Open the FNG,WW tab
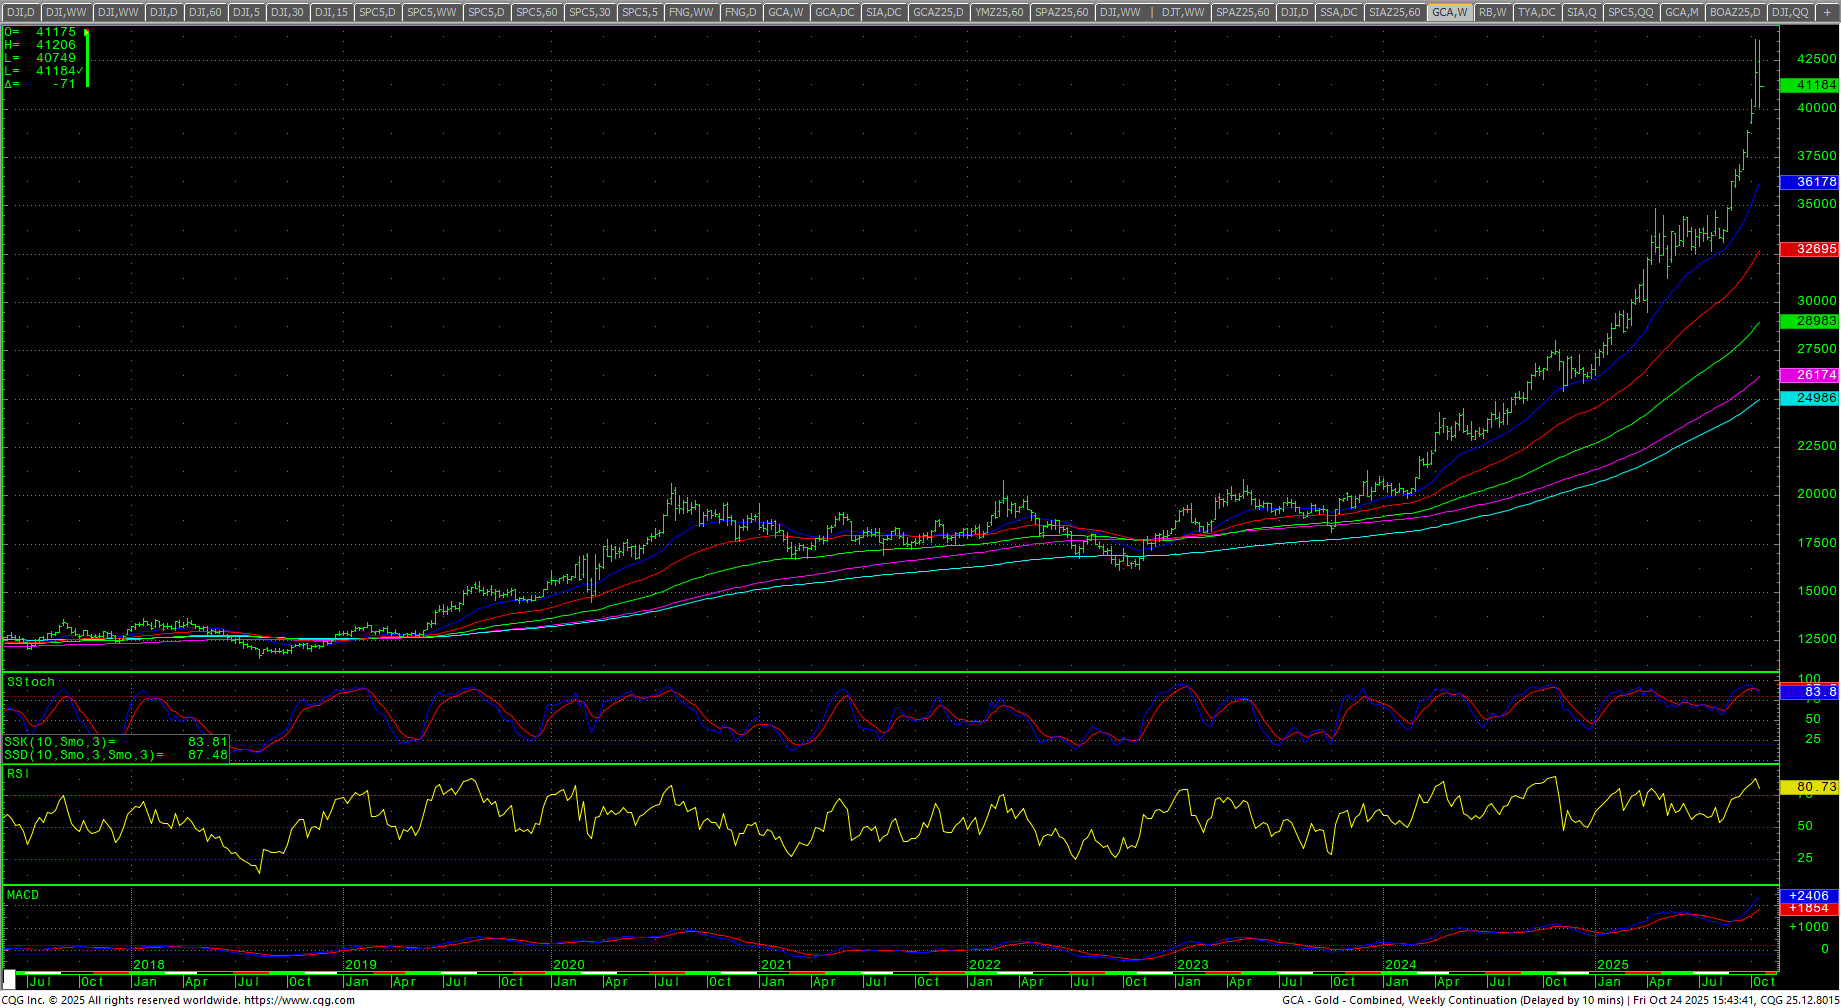1841x1008 pixels. 691,12
